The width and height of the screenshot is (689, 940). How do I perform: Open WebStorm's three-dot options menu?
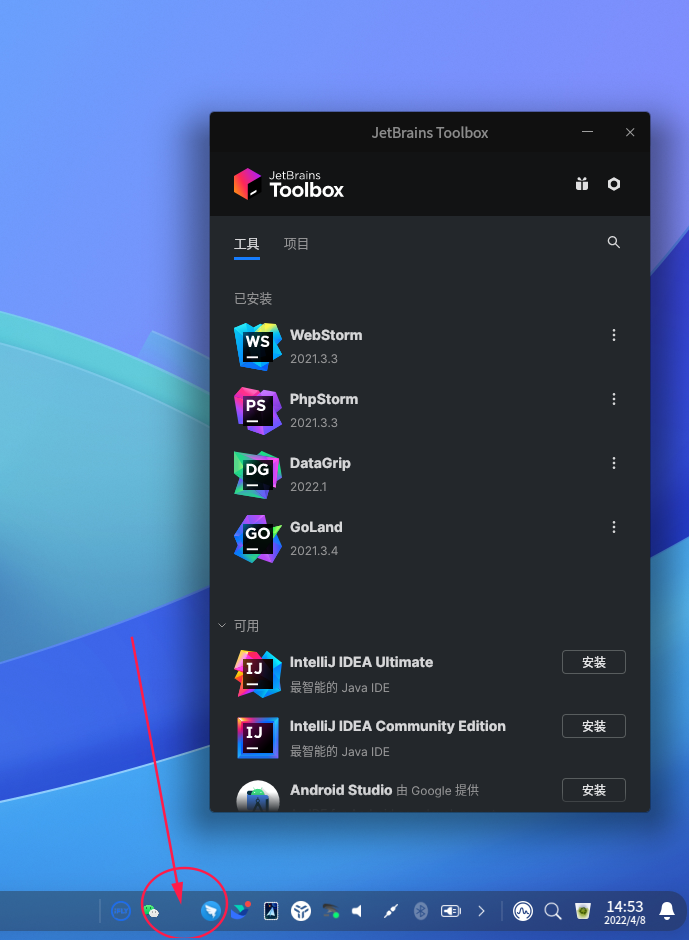pos(613,335)
